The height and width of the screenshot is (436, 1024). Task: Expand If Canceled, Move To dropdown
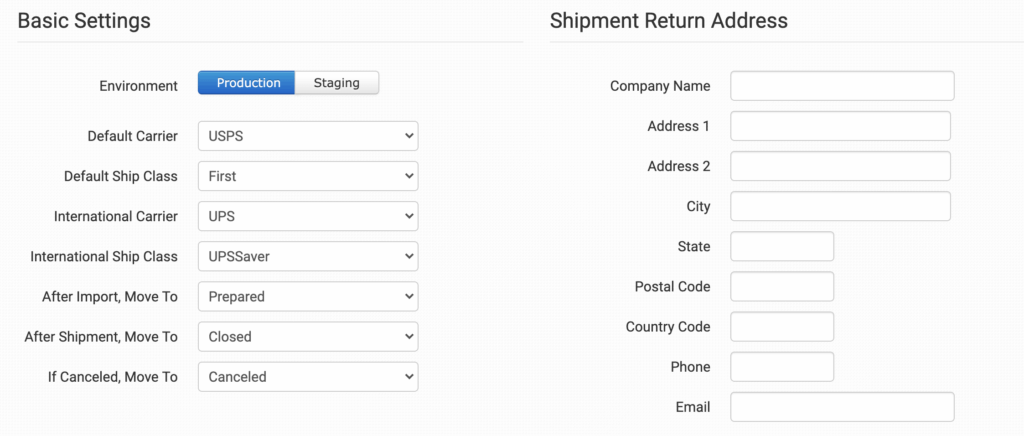pos(308,377)
